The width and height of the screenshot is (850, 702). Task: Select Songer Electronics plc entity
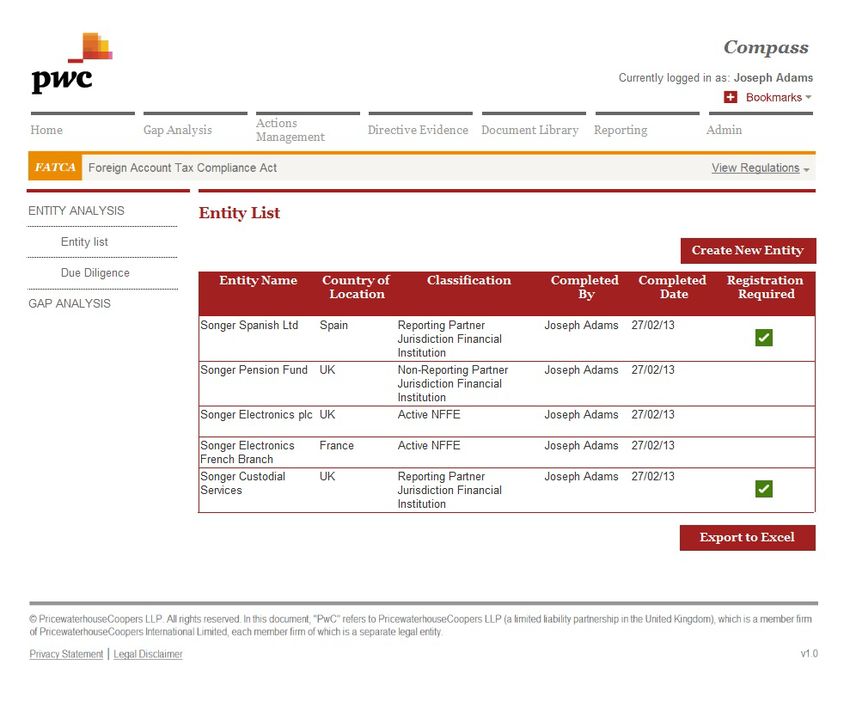256,415
